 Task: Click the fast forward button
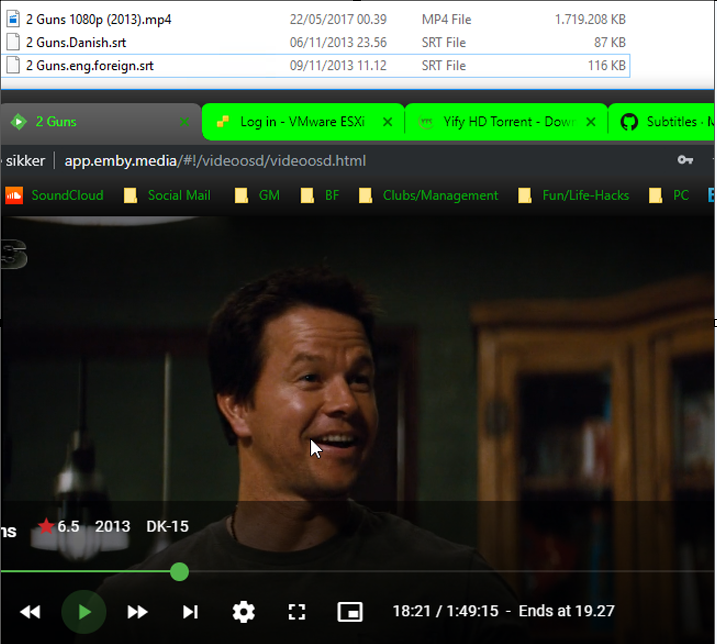[137, 612]
